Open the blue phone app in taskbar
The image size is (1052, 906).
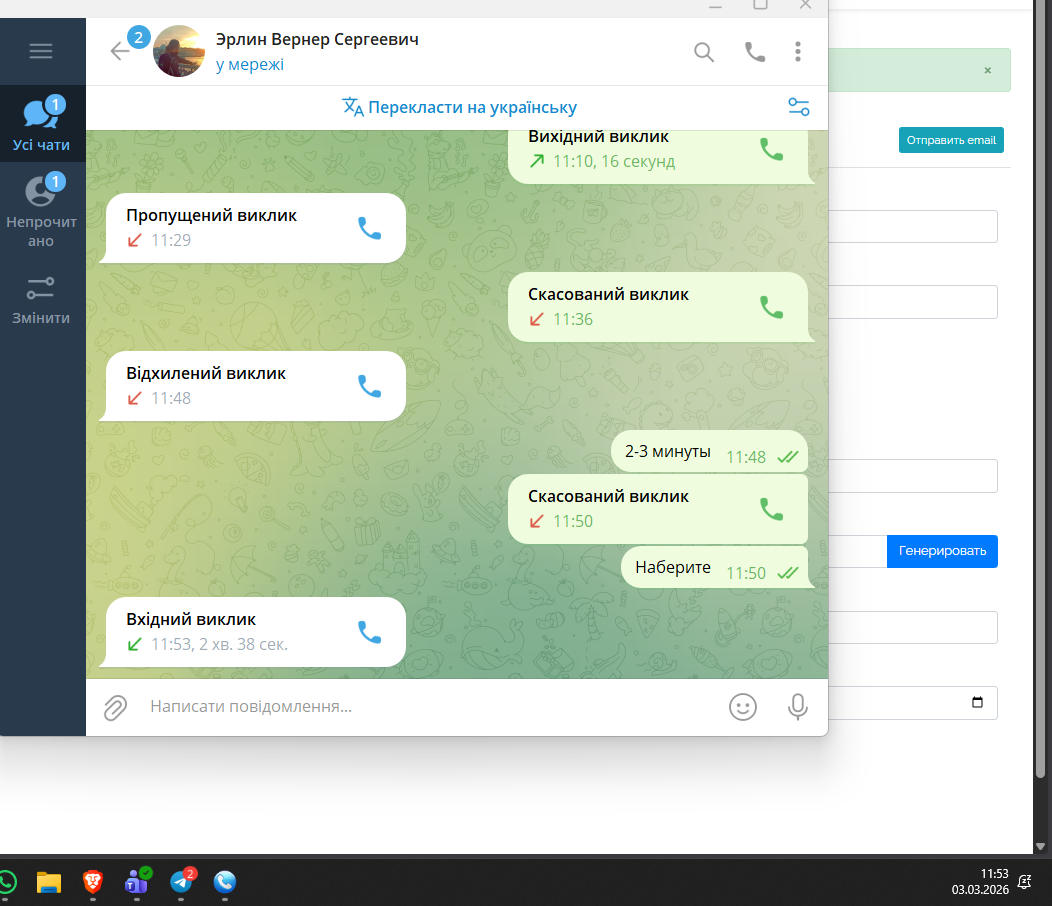[225, 882]
